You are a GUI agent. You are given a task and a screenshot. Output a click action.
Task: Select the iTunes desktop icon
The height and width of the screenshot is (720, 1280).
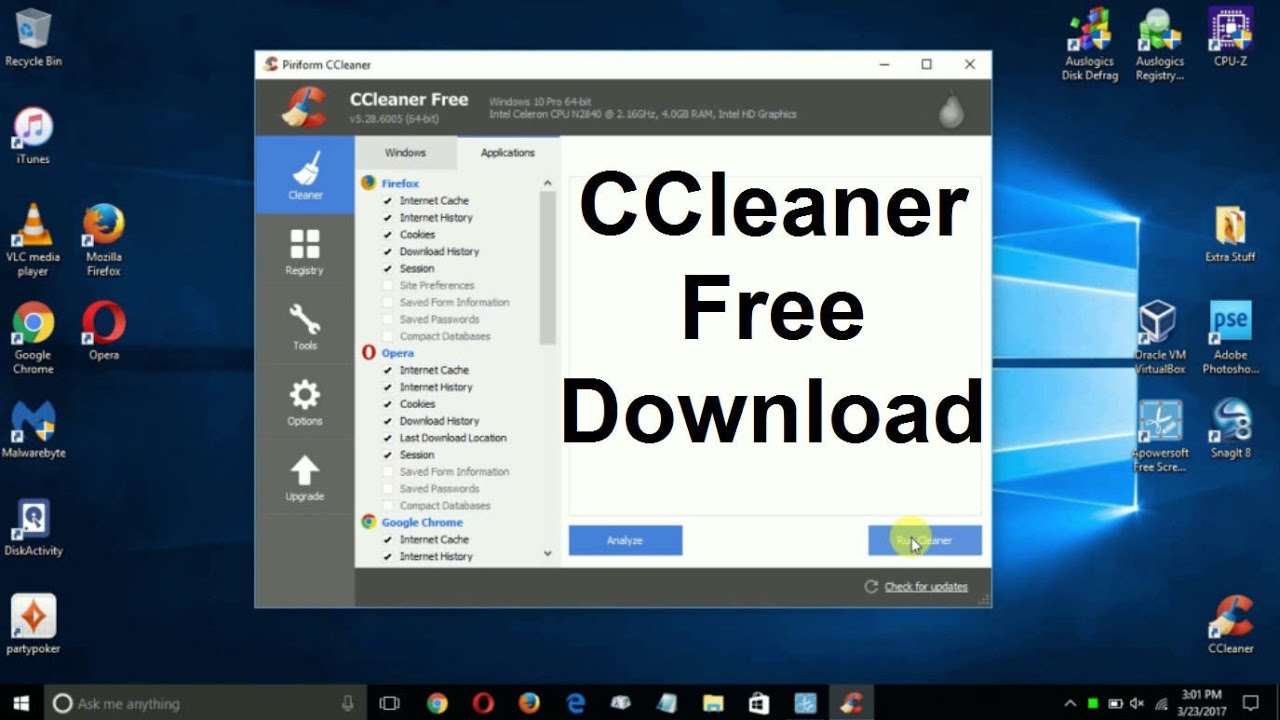click(33, 136)
